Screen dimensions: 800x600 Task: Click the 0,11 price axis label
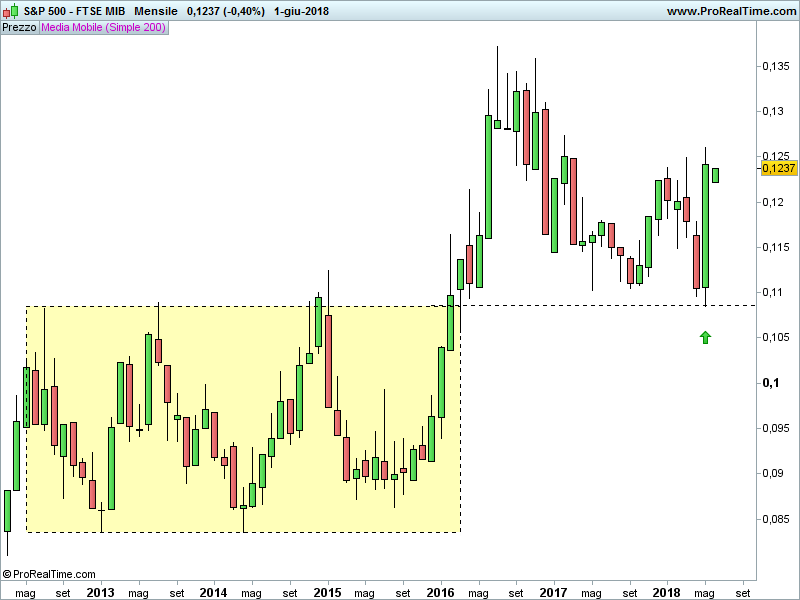pyautogui.click(x=772, y=292)
